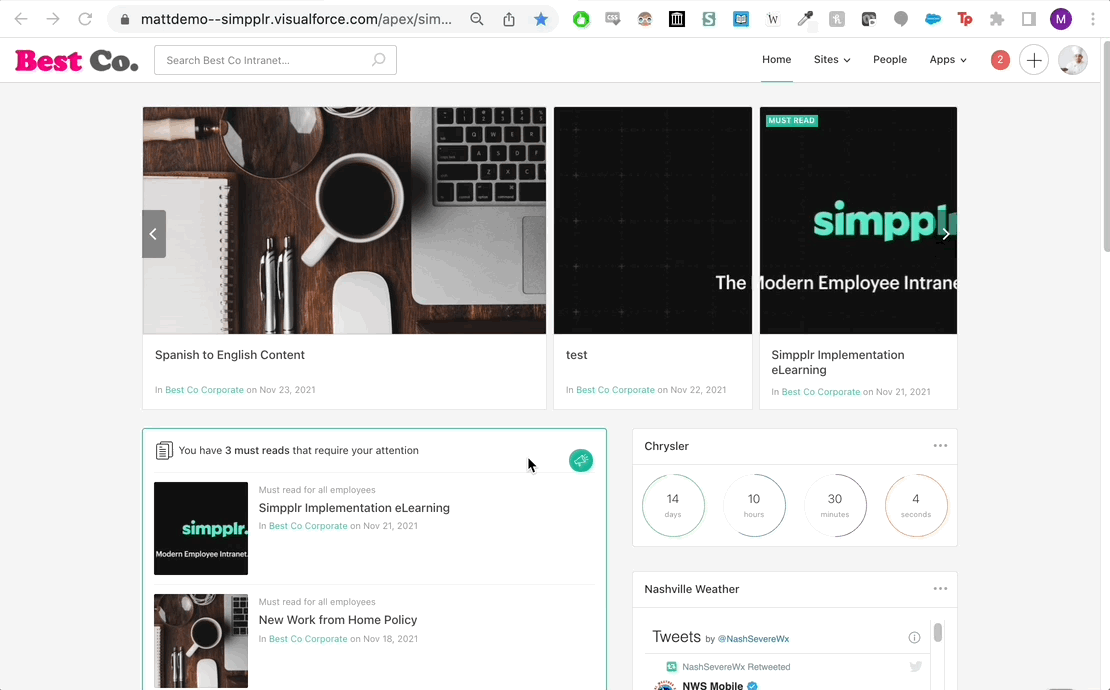Click the info icon beside Tweets
Viewport: 1110px width, 690px height.
point(914,638)
